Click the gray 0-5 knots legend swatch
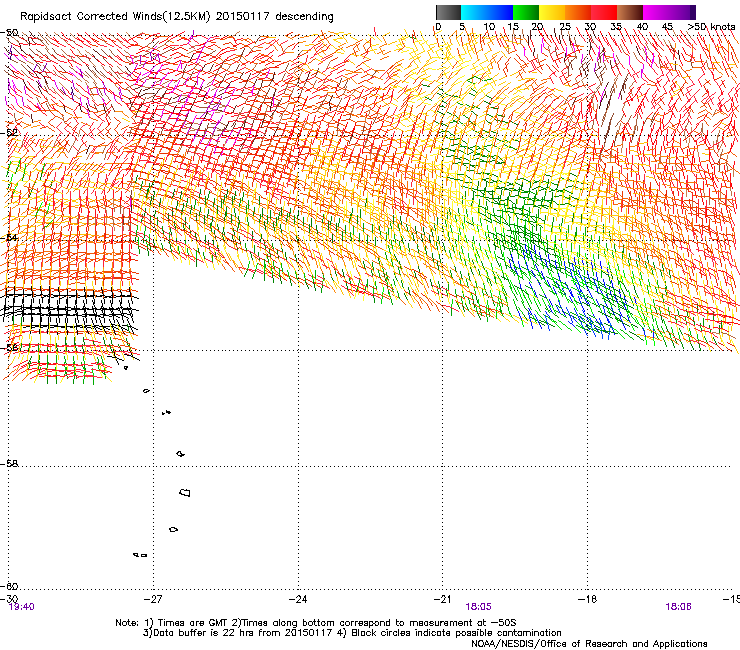This screenshot has height=650, width=740. click(448, 12)
